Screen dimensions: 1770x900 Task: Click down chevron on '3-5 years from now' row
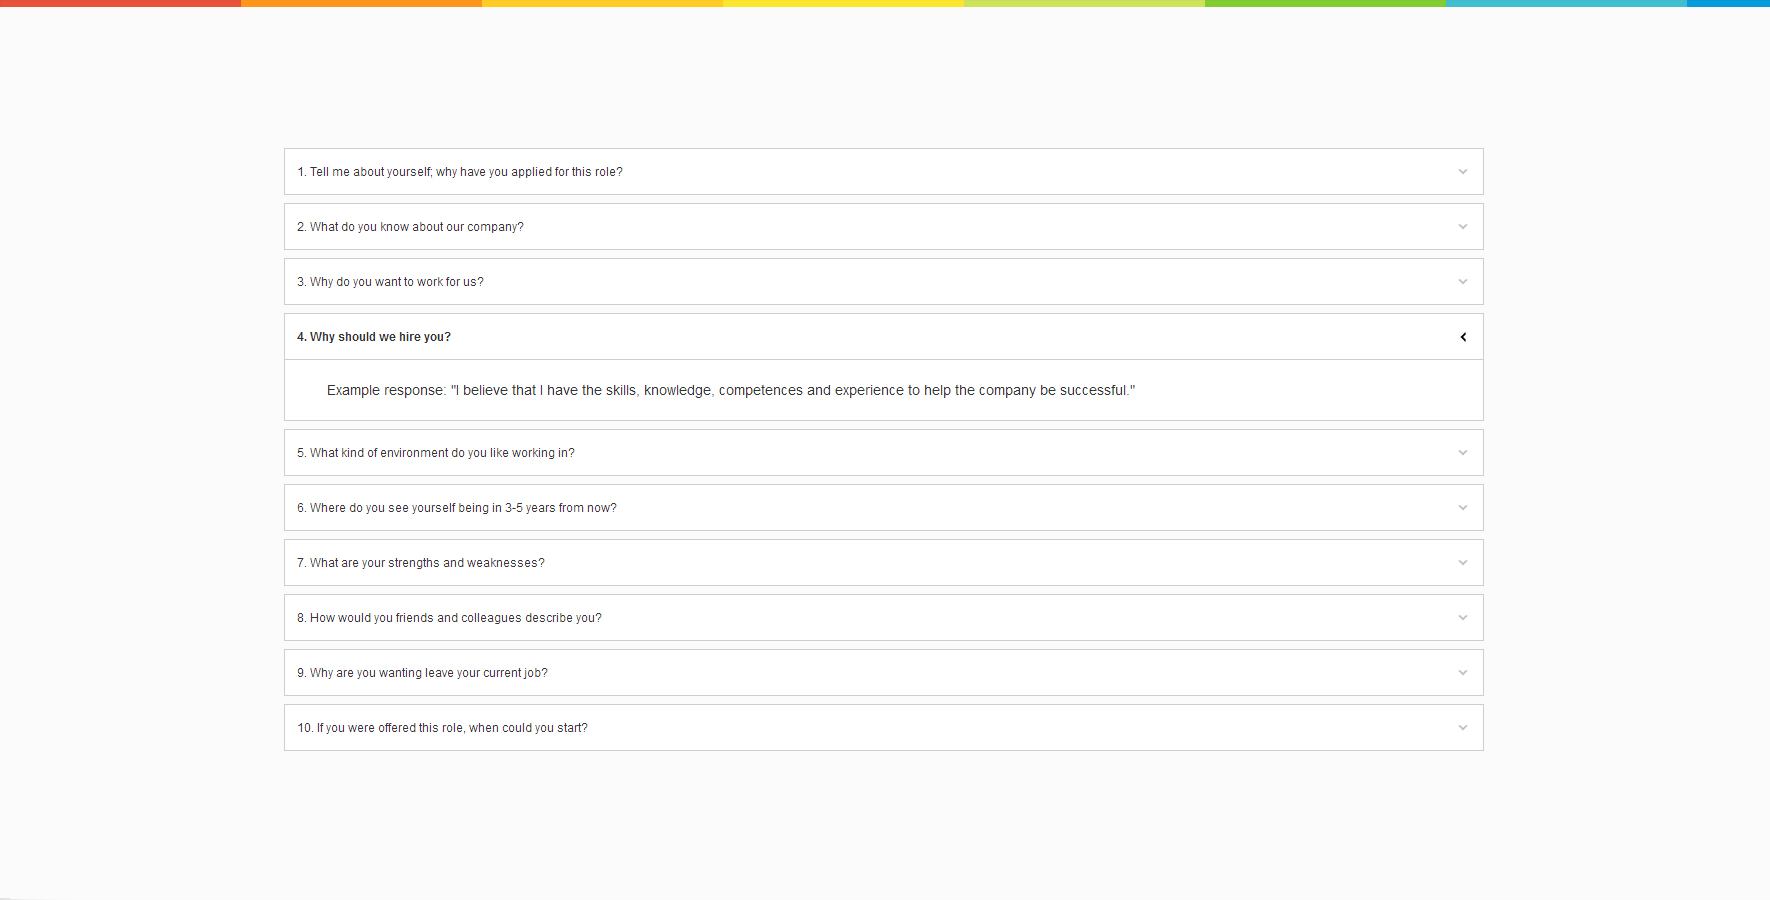pos(1463,508)
